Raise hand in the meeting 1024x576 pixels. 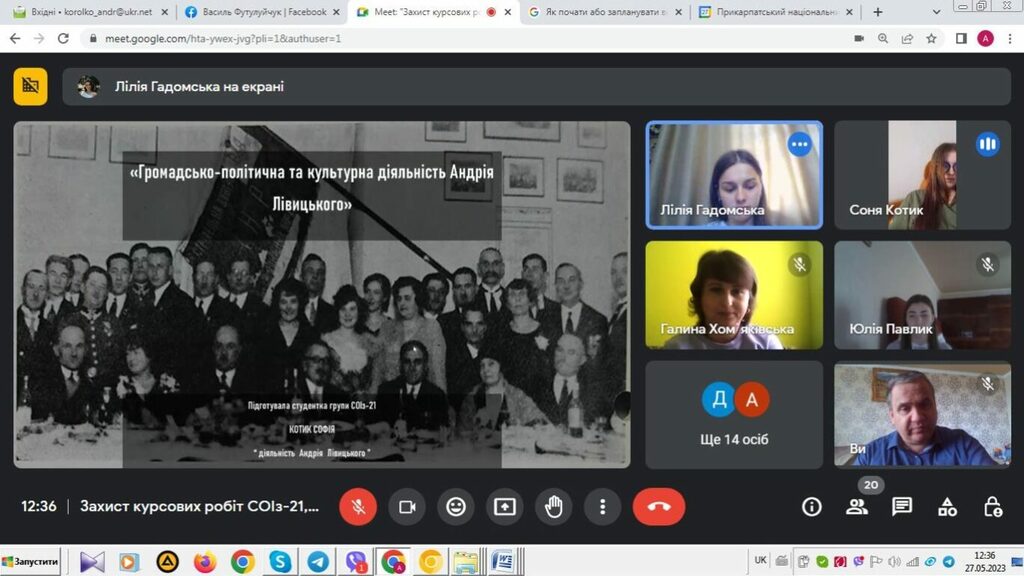coord(554,507)
